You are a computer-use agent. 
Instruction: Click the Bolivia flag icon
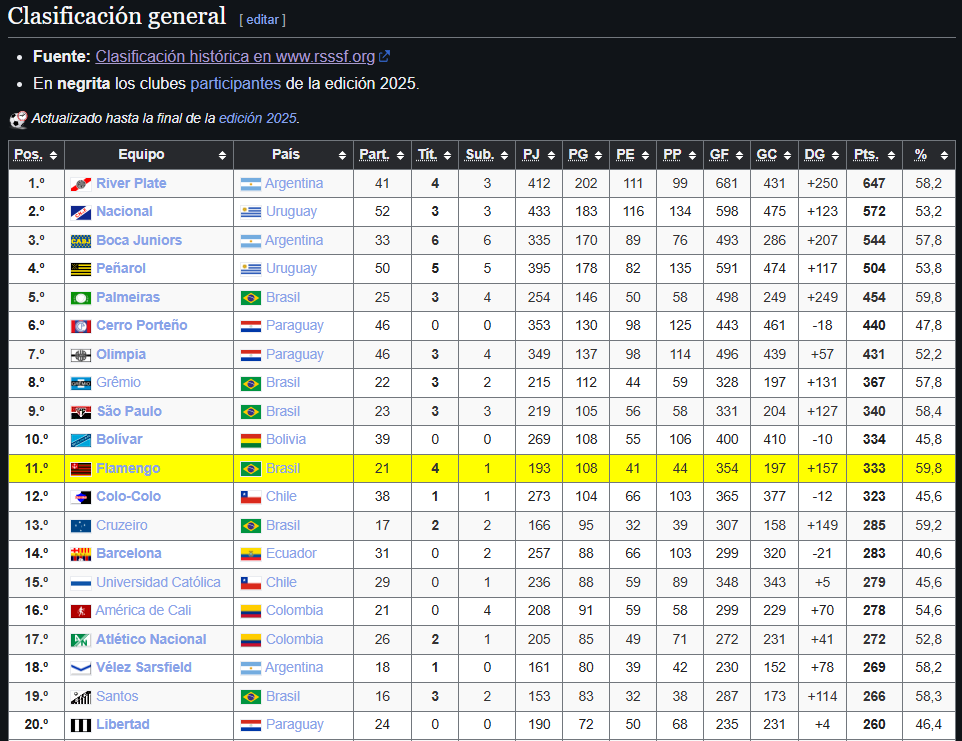point(250,440)
